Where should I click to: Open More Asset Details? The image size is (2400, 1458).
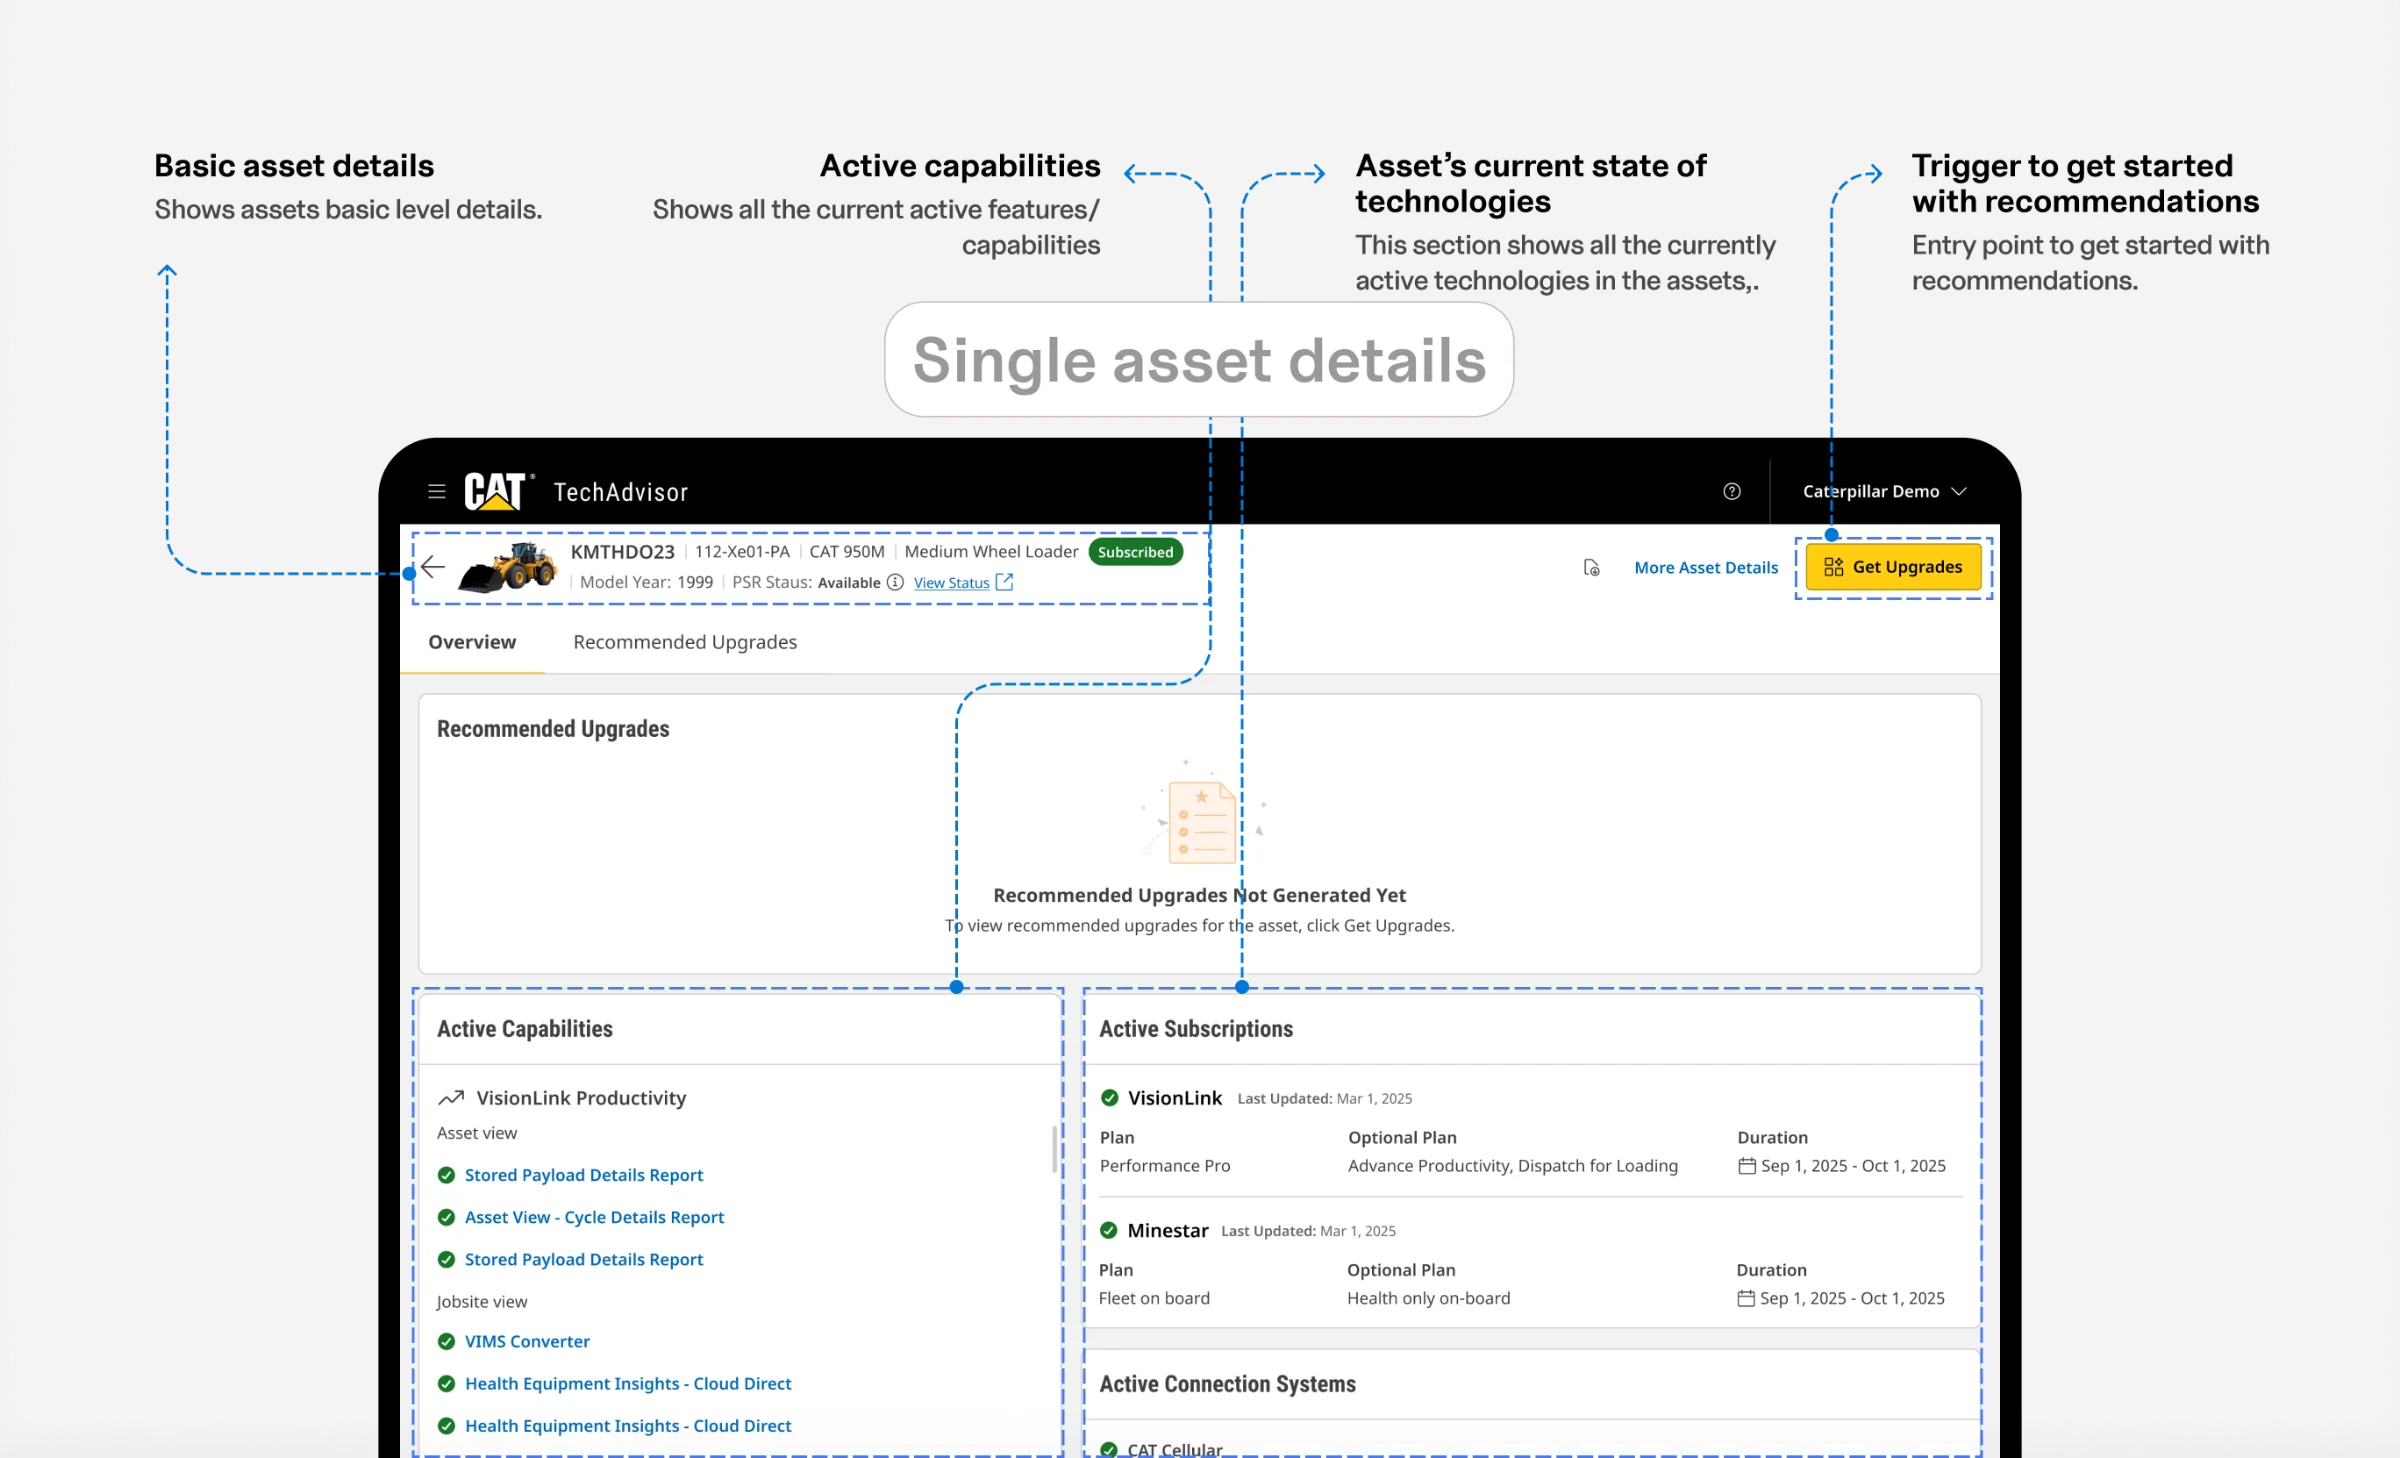pyautogui.click(x=1706, y=567)
